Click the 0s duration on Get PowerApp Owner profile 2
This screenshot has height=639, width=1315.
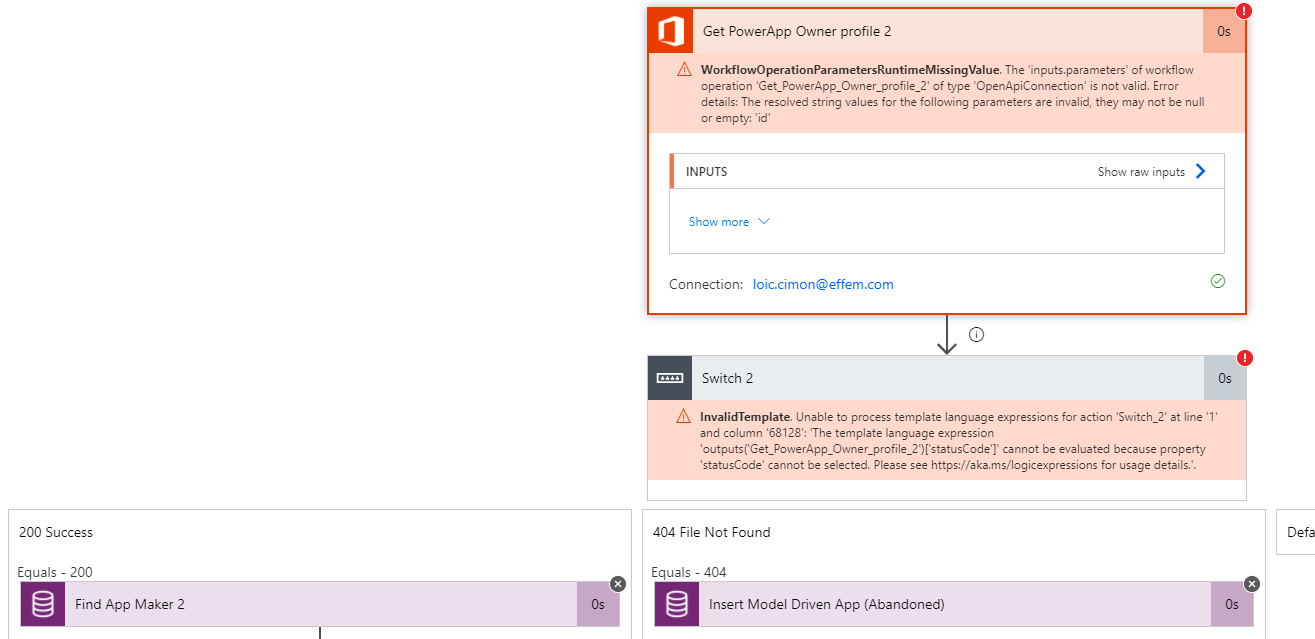(x=1224, y=31)
